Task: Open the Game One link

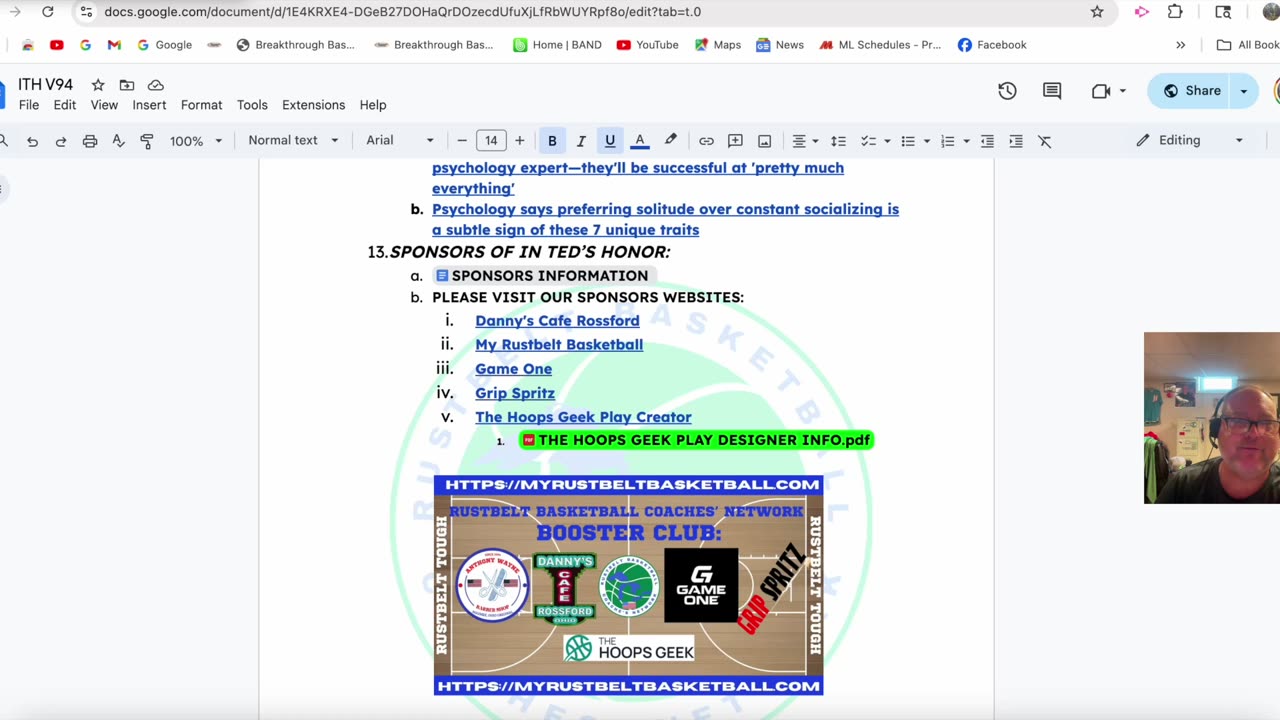Action: coord(513,369)
